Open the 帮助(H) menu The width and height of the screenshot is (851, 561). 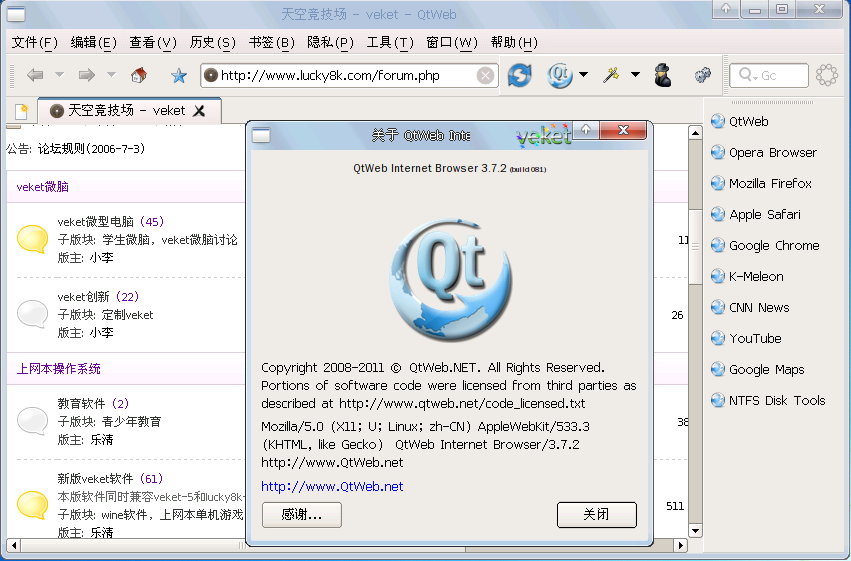click(514, 42)
